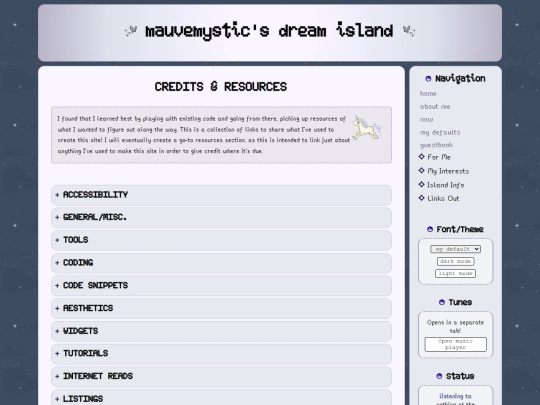Expand the Accessibility section
Viewport: 540px width, 405px height.
[221, 195]
